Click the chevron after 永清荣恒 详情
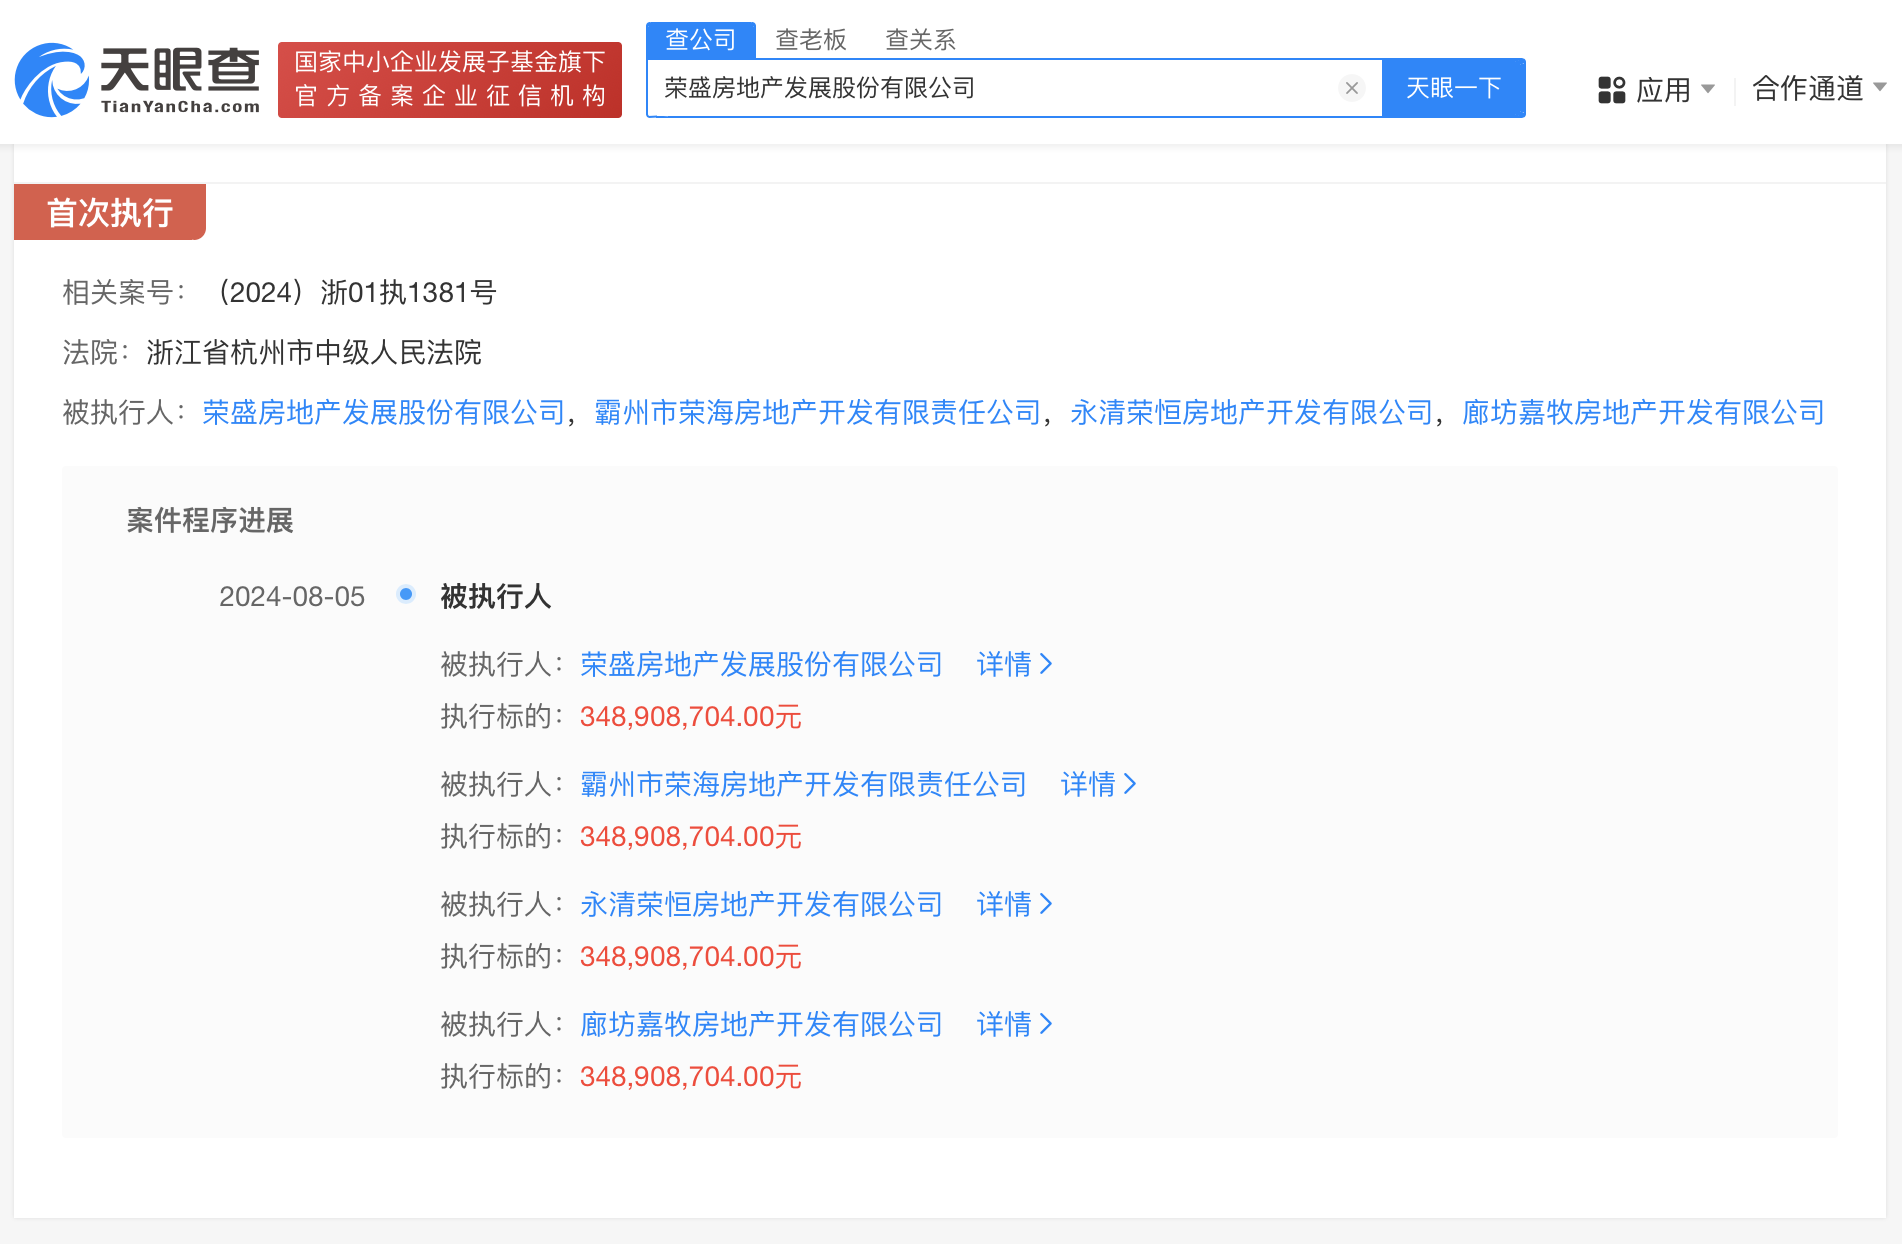This screenshot has height=1244, width=1902. pos(1048,904)
